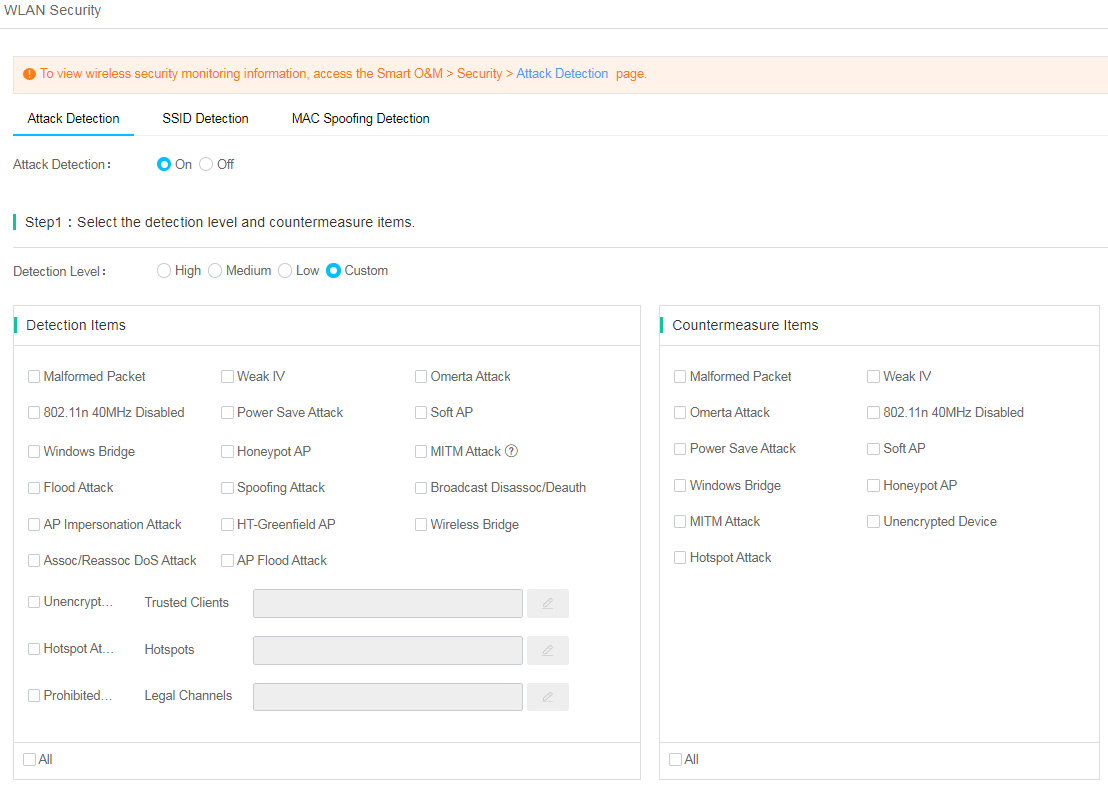Screen dimensions: 1108x787
Task: Enable Weak IV in Detection Items
Action: pos(228,377)
